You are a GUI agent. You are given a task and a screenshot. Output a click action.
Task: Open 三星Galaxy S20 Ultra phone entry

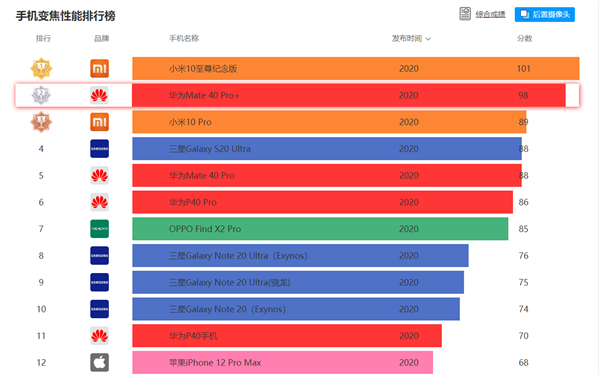210,149
